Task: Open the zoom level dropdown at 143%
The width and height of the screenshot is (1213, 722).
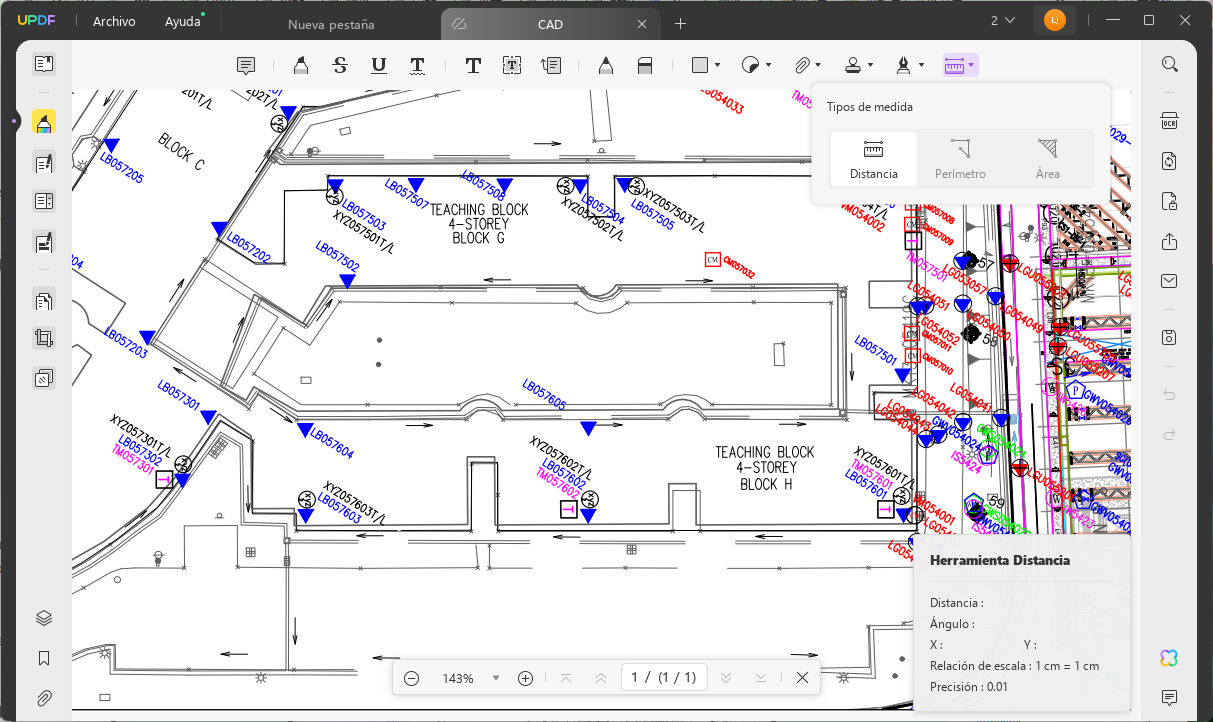Action: click(x=496, y=678)
